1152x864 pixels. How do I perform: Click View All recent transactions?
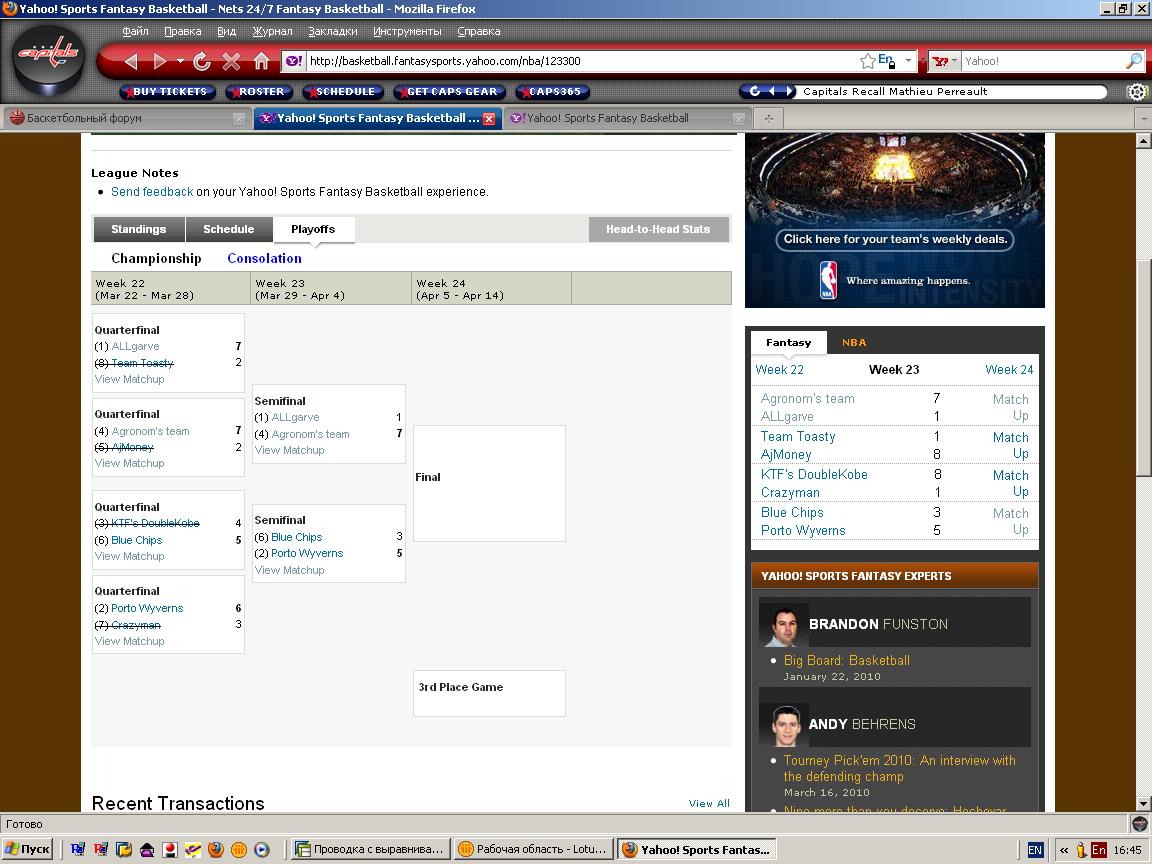tap(709, 803)
